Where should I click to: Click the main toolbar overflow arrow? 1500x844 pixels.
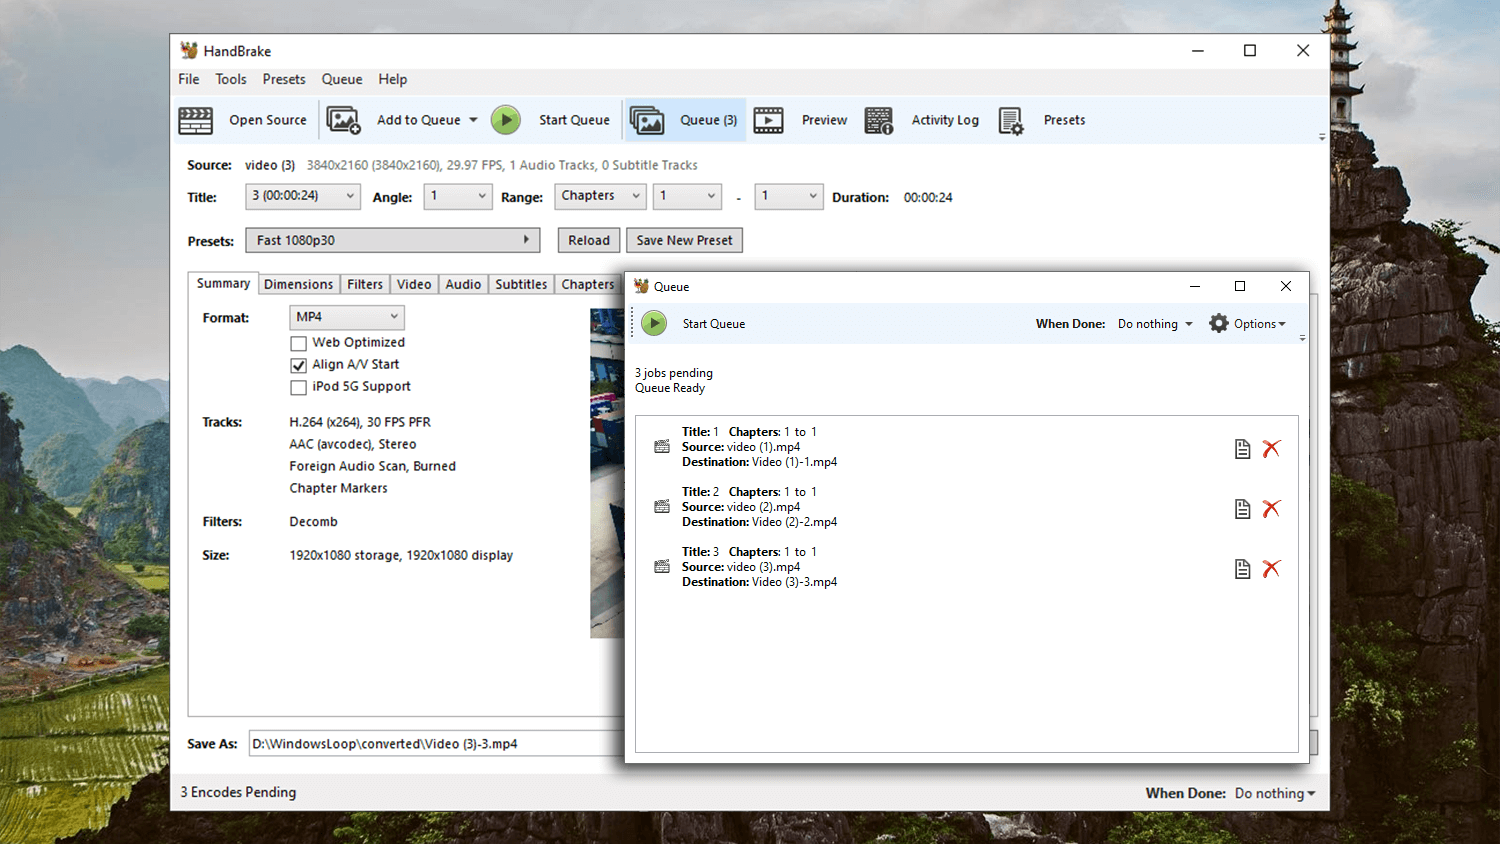pyautogui.click(x=1322, y=137)
